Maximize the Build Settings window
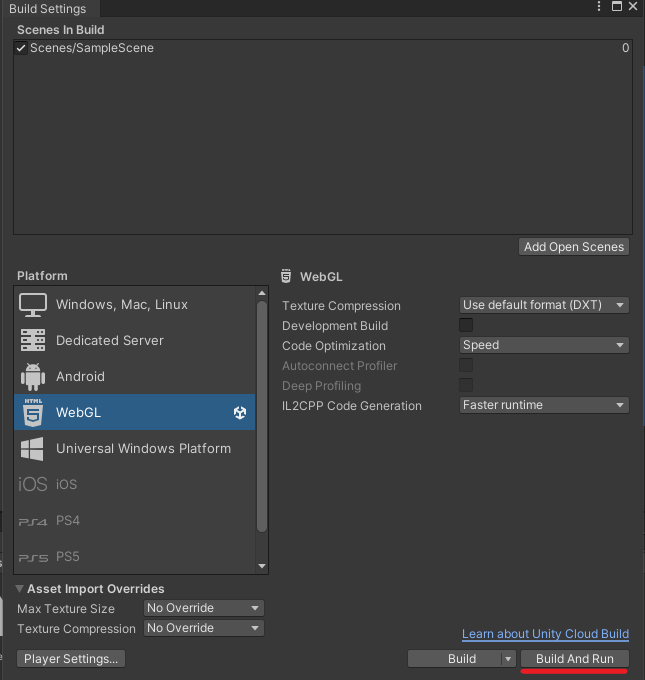 pos(617,6)
